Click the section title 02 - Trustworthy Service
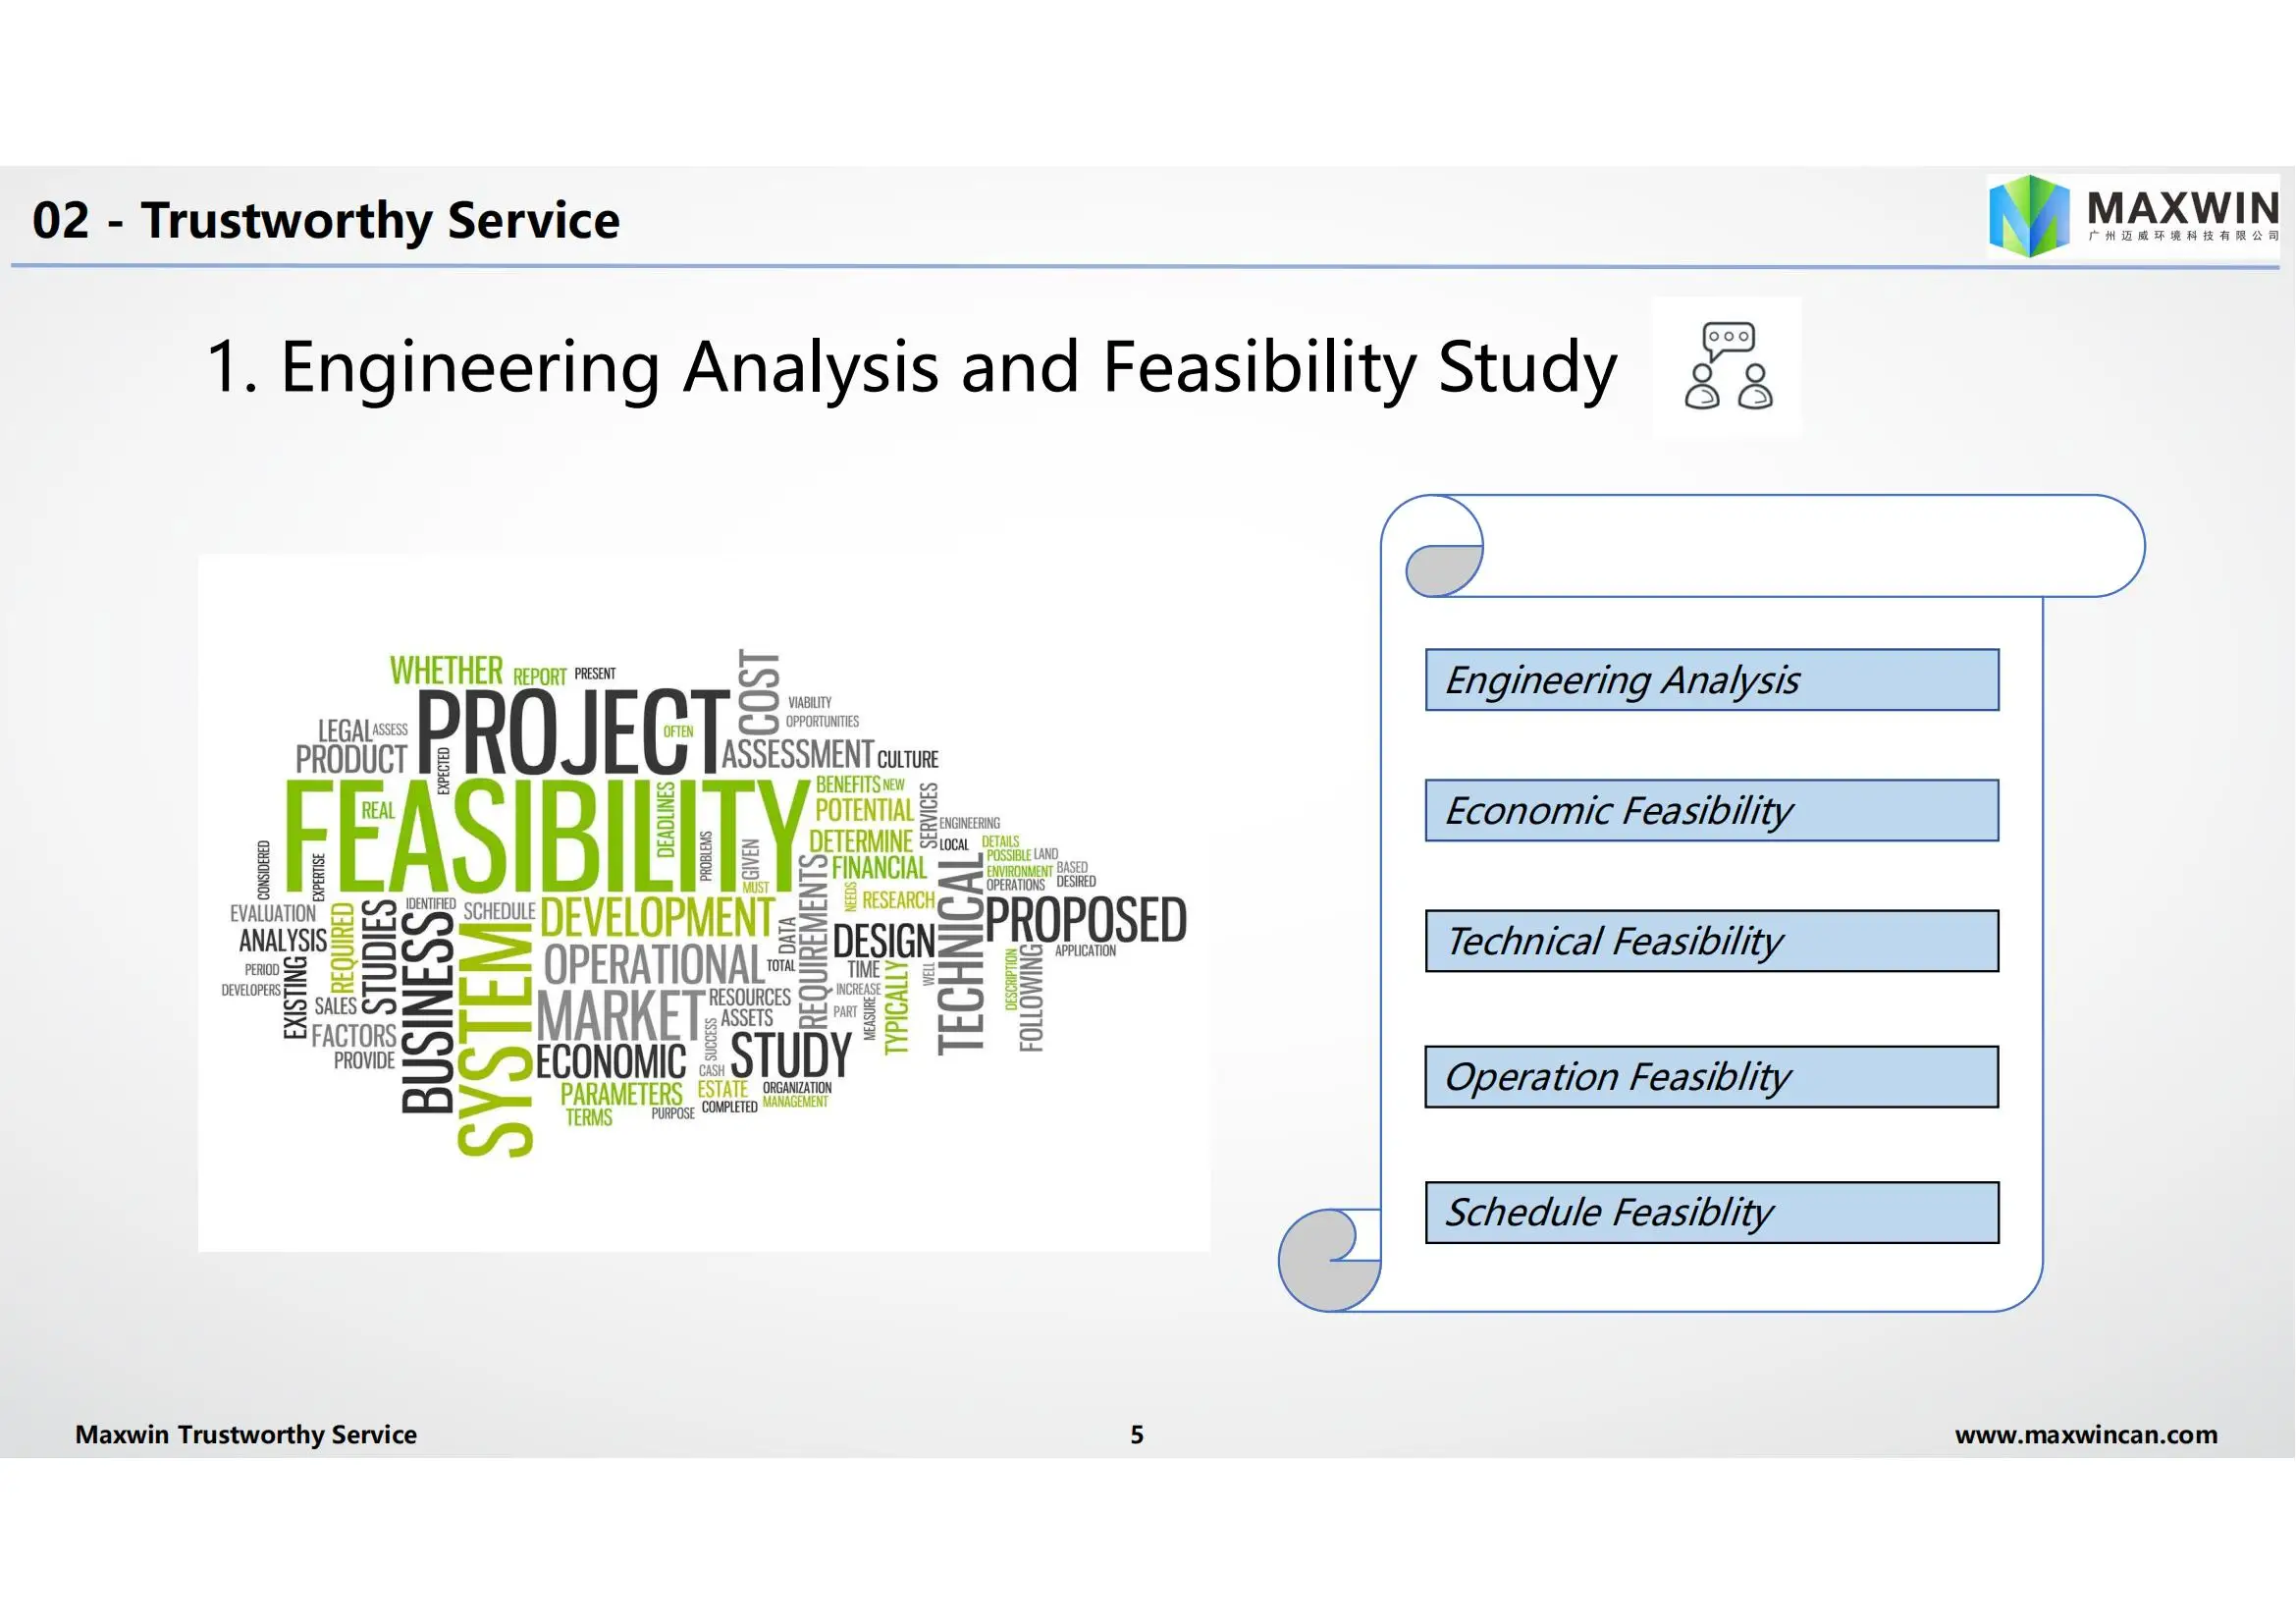The height and width of the screenshot is (1624, 2296). [x=326, y=221]
